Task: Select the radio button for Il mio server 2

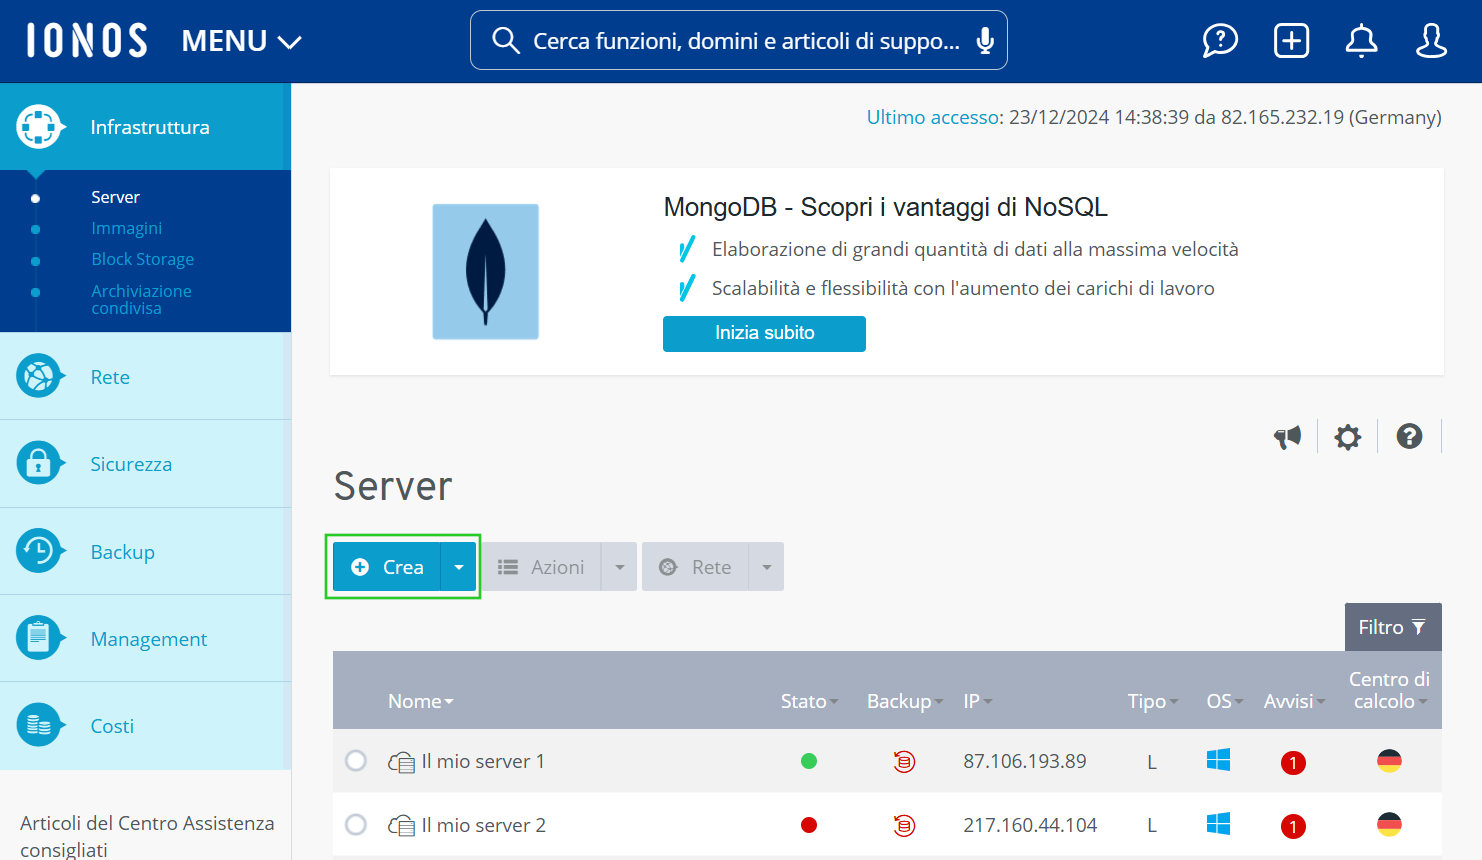Action: click(x=356, y=825)
